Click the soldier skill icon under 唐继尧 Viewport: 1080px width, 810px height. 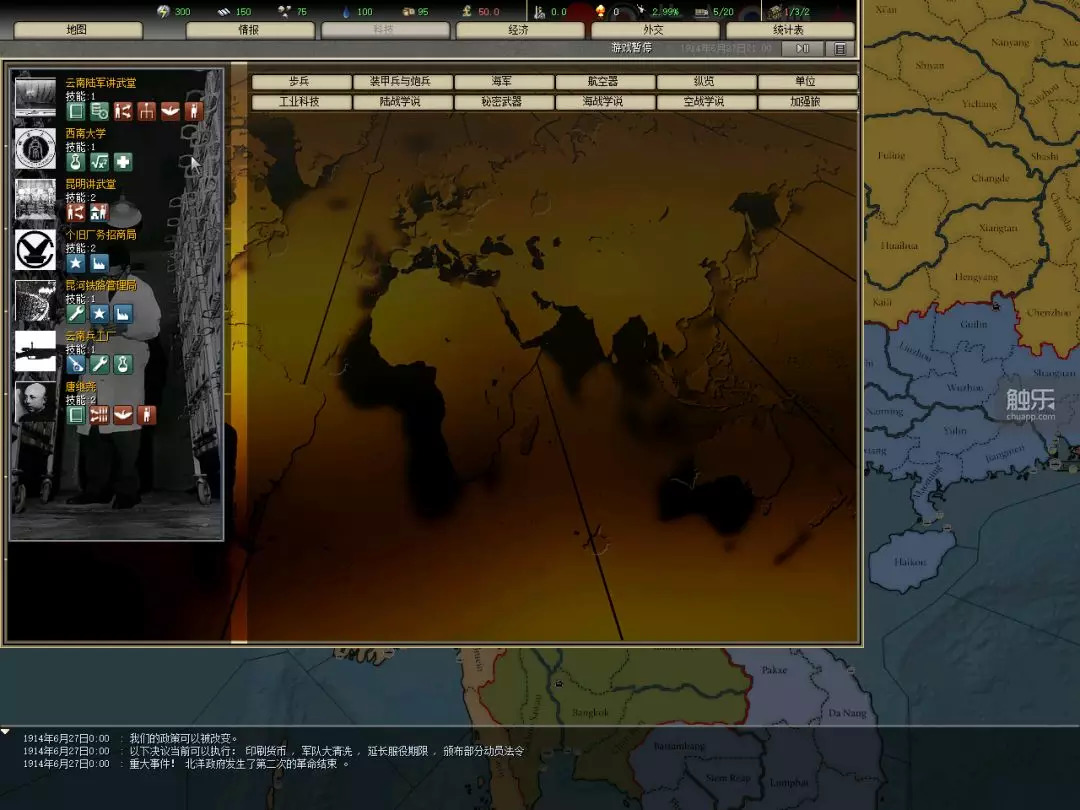pyautogui.click(x=146, y=415)
